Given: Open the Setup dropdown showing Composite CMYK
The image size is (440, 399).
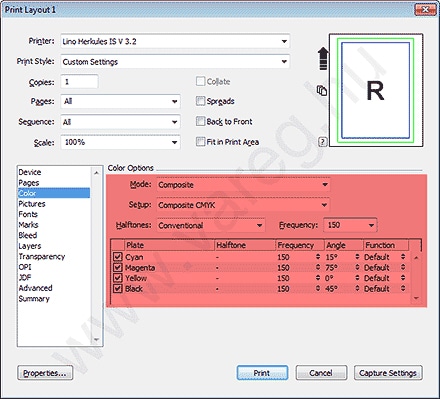Looking at the screenshot, I should point(243,205).
